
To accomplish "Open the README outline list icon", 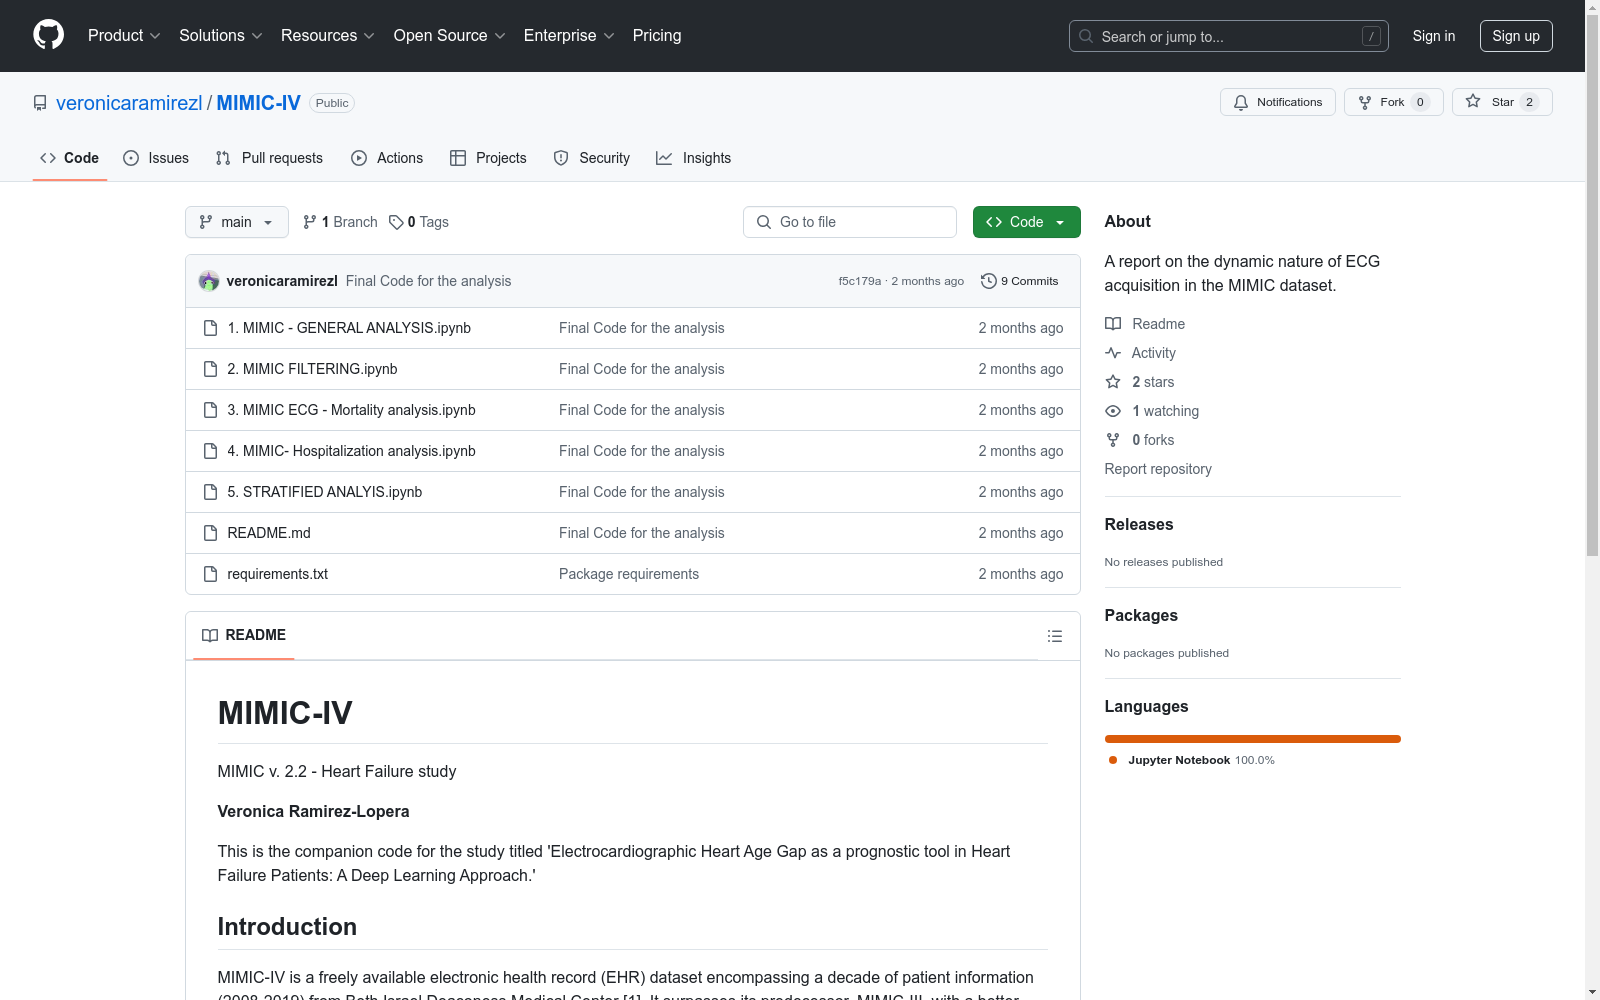I will pos(1054,636).
